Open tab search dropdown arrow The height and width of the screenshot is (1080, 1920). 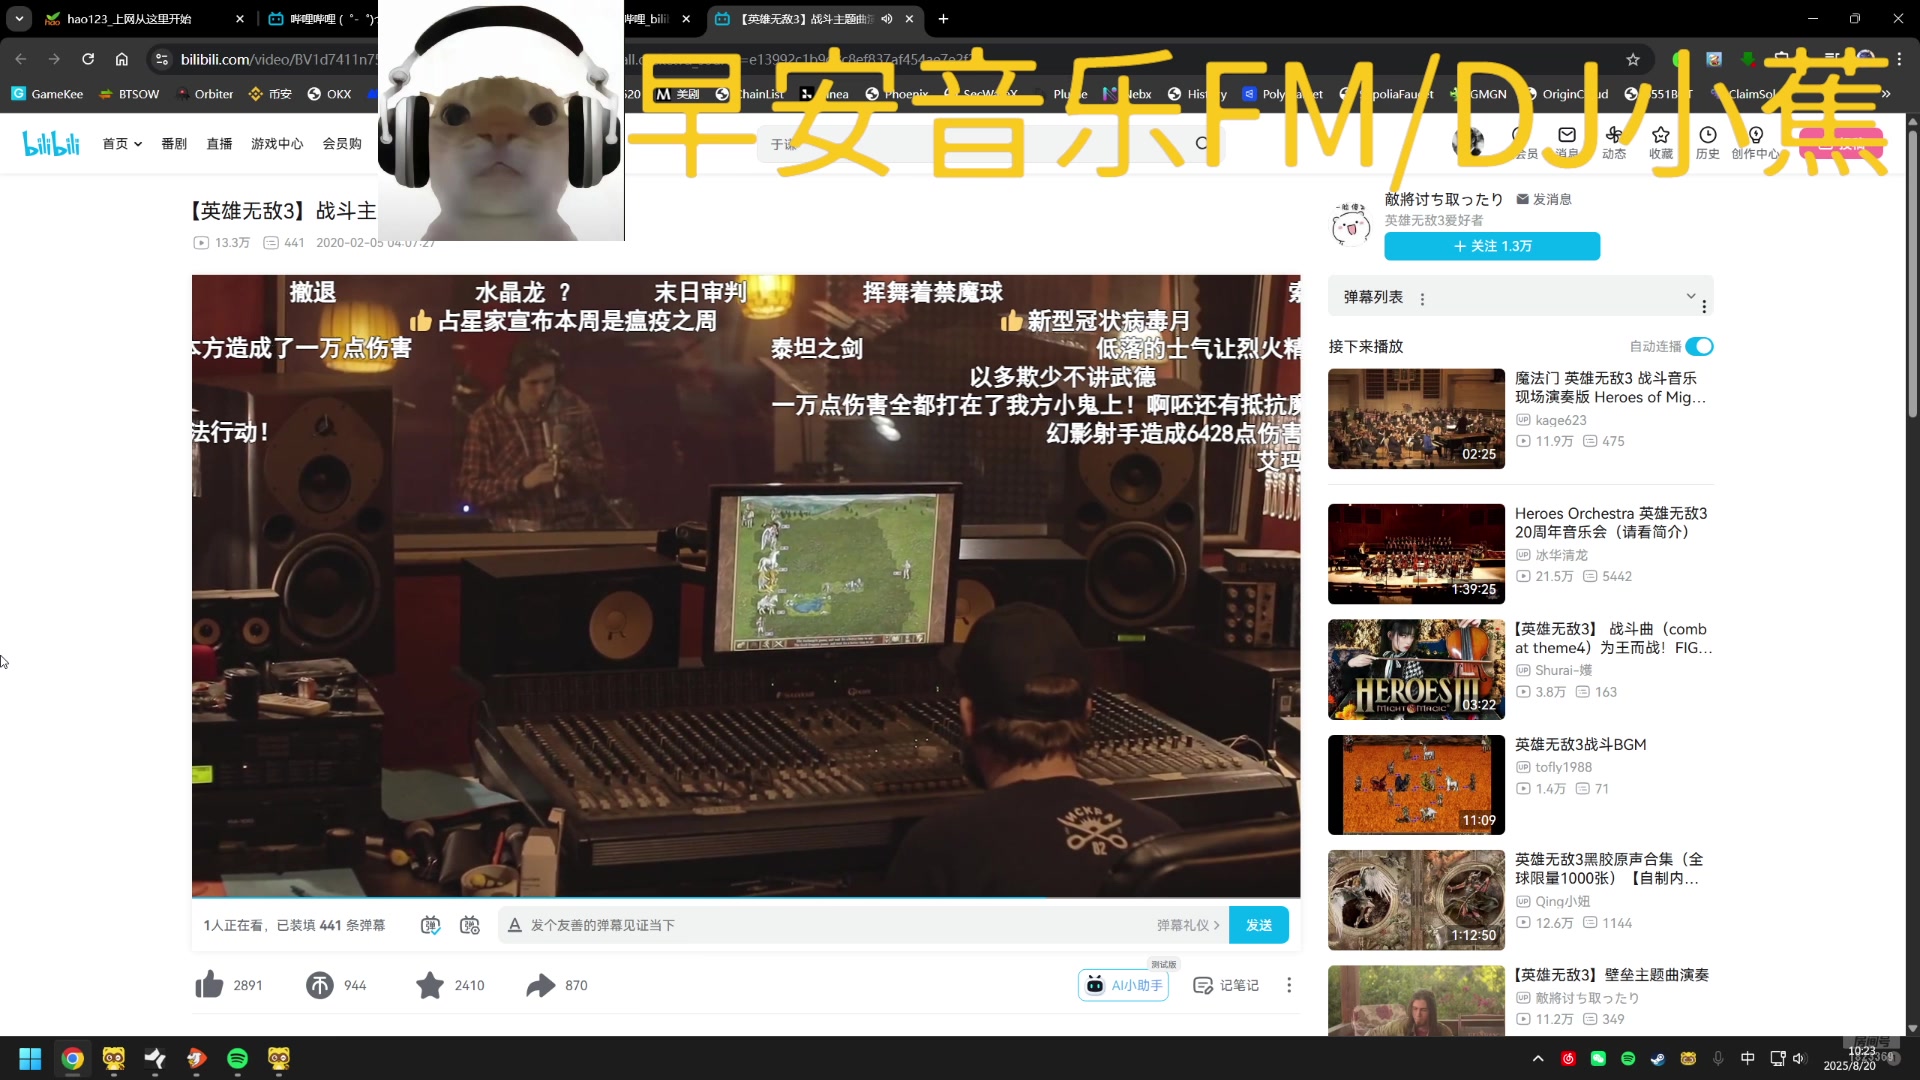click(19, 19)
